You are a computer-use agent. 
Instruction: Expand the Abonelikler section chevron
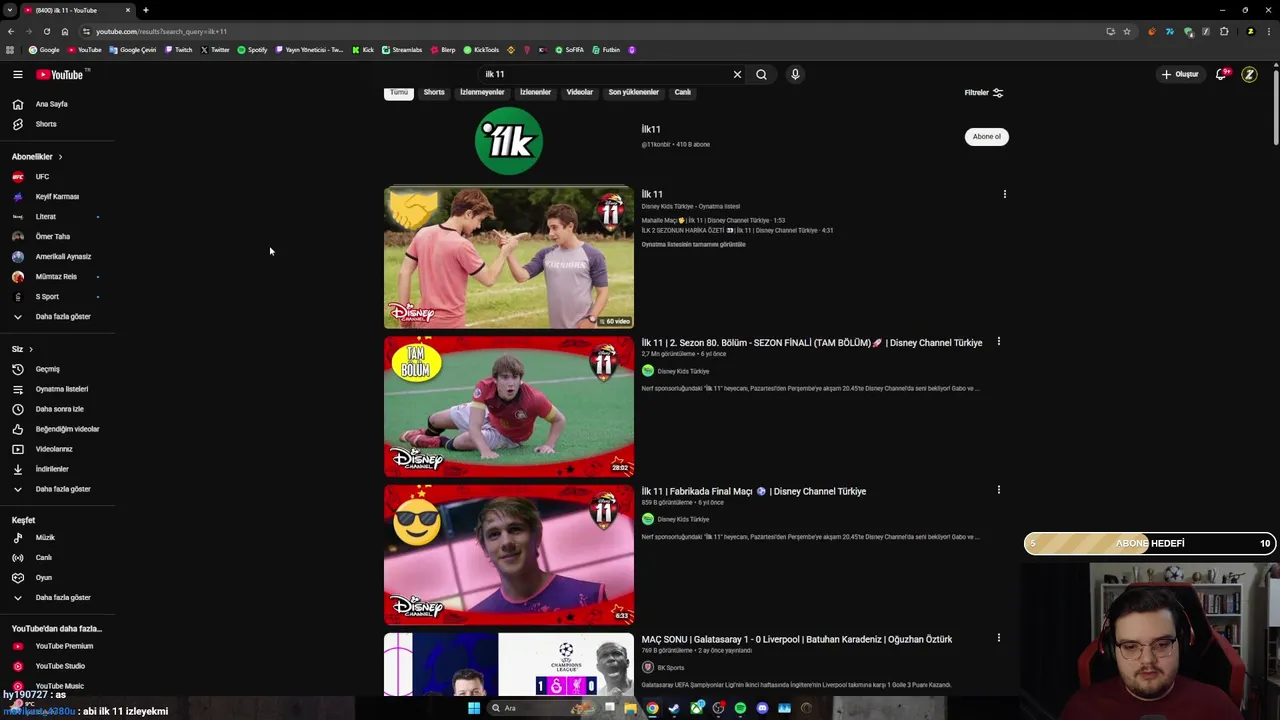[x=60, y=157]
